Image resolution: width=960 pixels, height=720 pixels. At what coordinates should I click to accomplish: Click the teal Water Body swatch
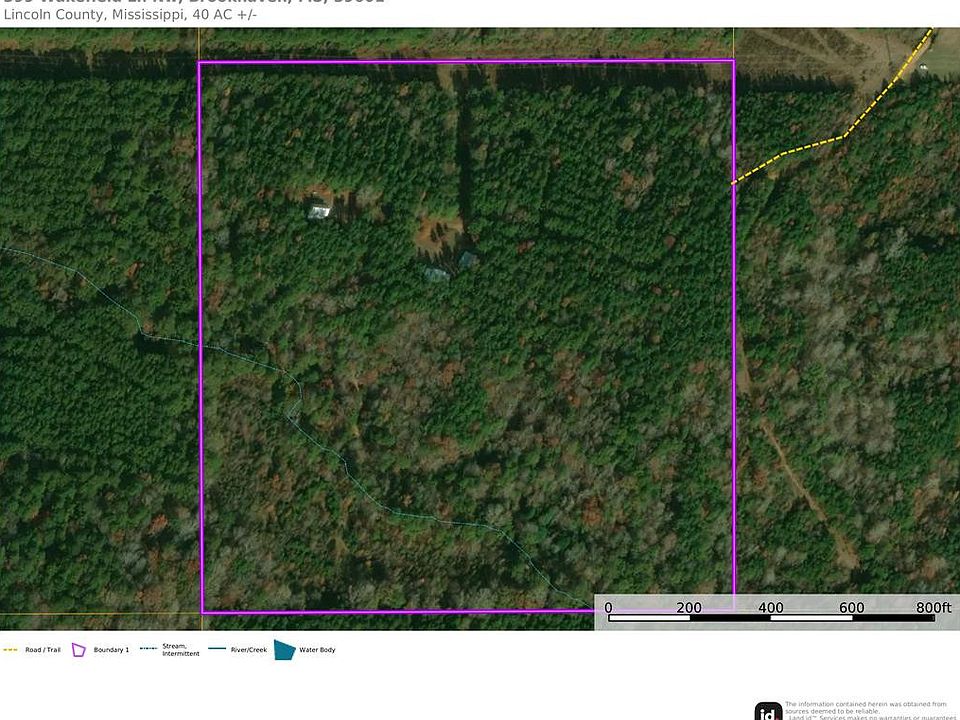pyautogui.click(x=284, y=650)
